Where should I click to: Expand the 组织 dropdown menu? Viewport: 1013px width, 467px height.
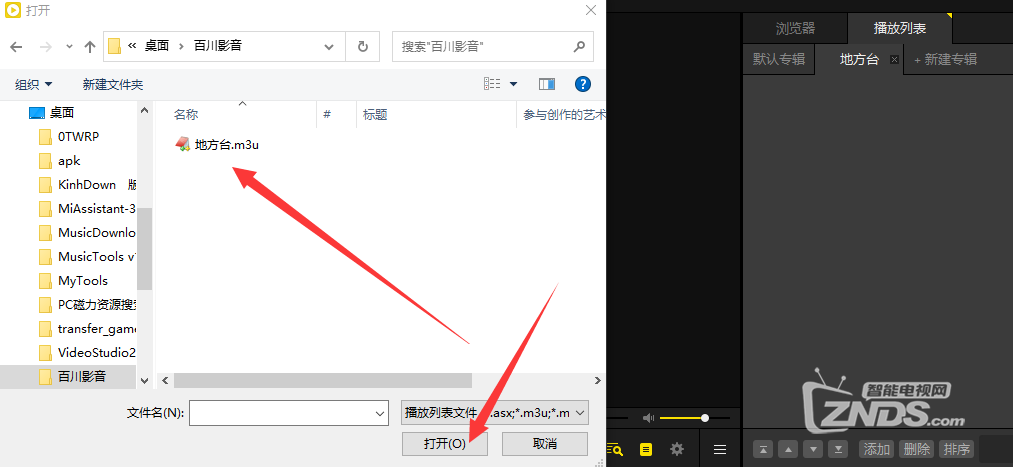(34, 85)
